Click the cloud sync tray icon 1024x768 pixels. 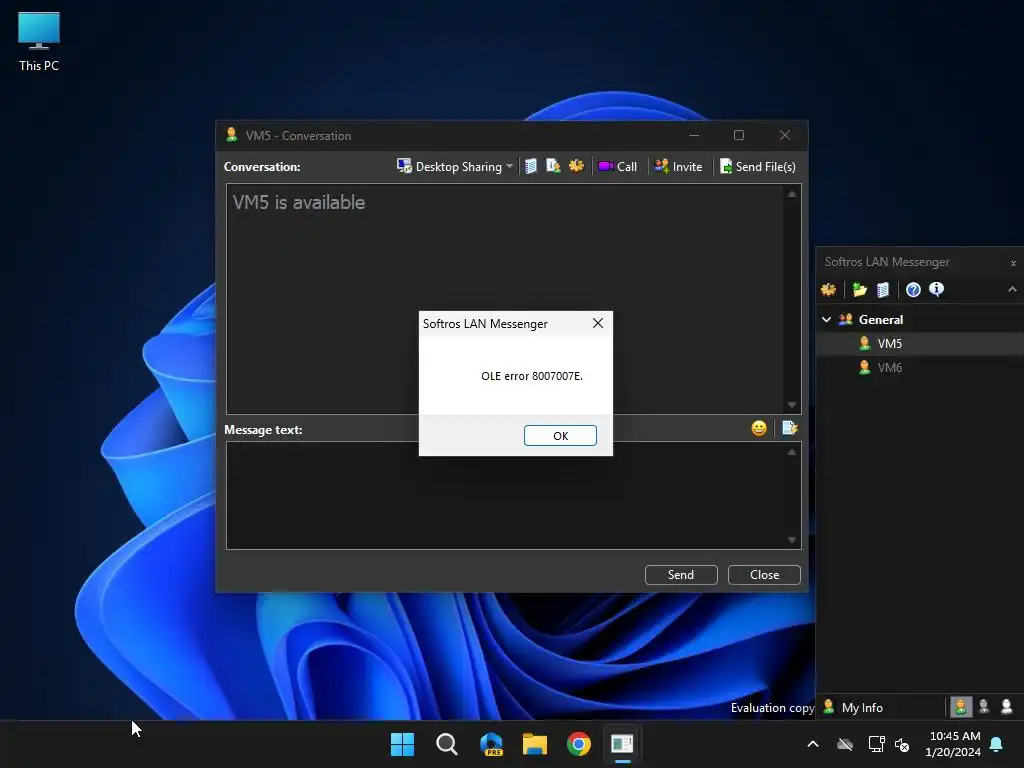(x=845, y=744)
